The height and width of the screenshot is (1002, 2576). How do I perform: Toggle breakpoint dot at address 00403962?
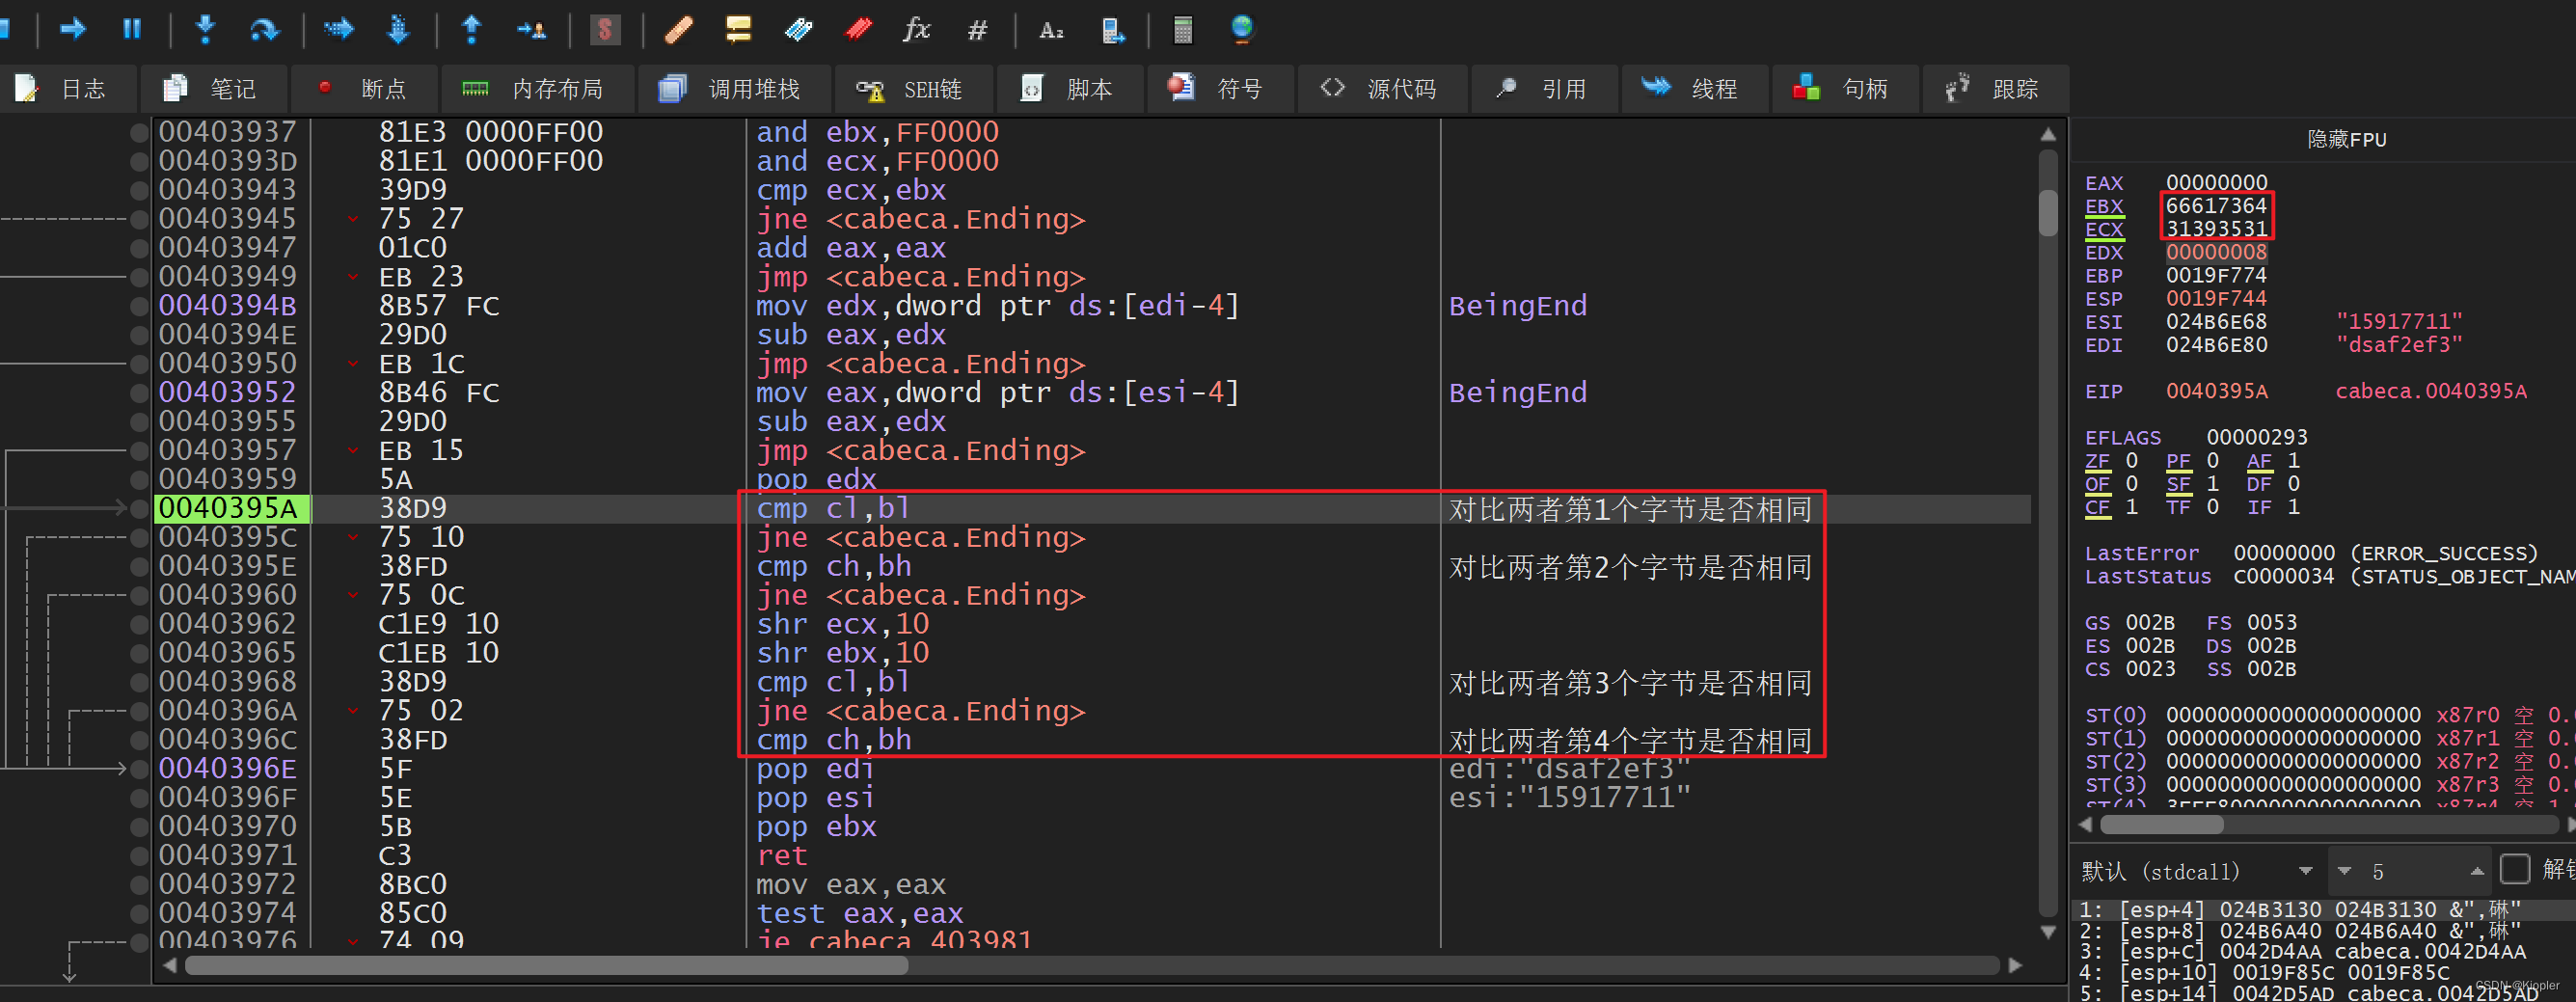click(140, 624)
